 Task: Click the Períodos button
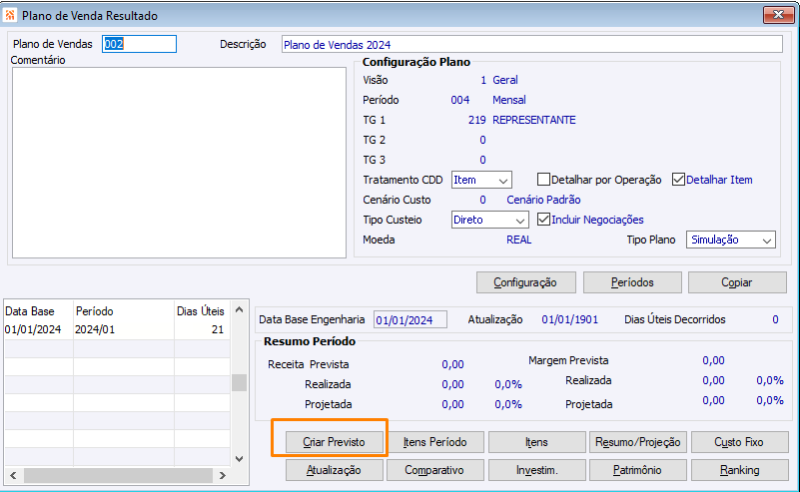(632, 282)
